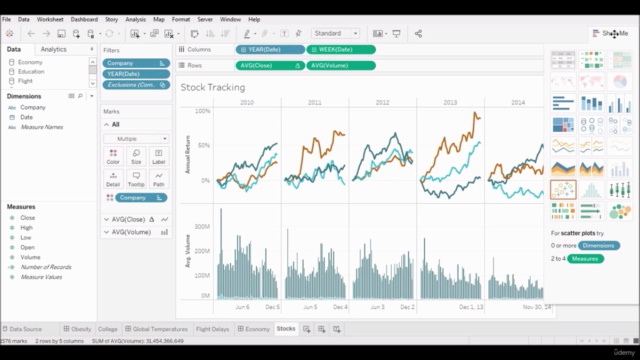This screenshot has width=640, height=360.
Task: Switch to the Analytics pane tab
Action: click(53, 49)
